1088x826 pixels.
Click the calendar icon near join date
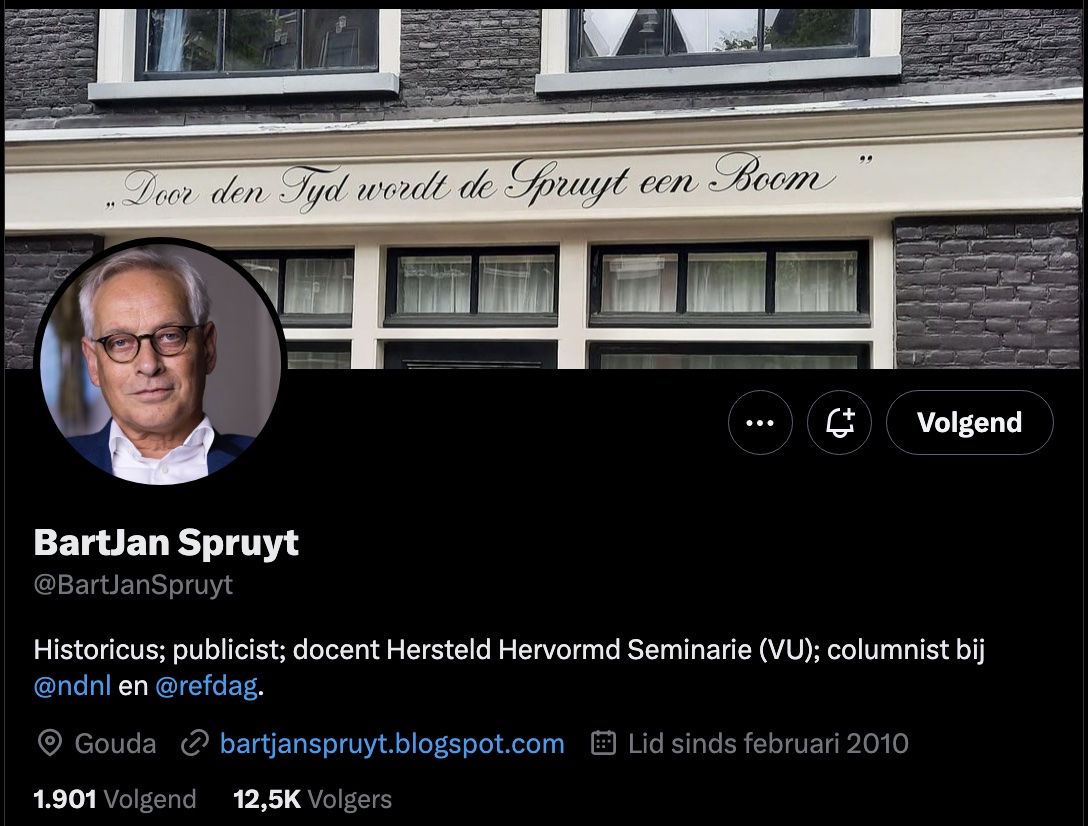[603, 743]
